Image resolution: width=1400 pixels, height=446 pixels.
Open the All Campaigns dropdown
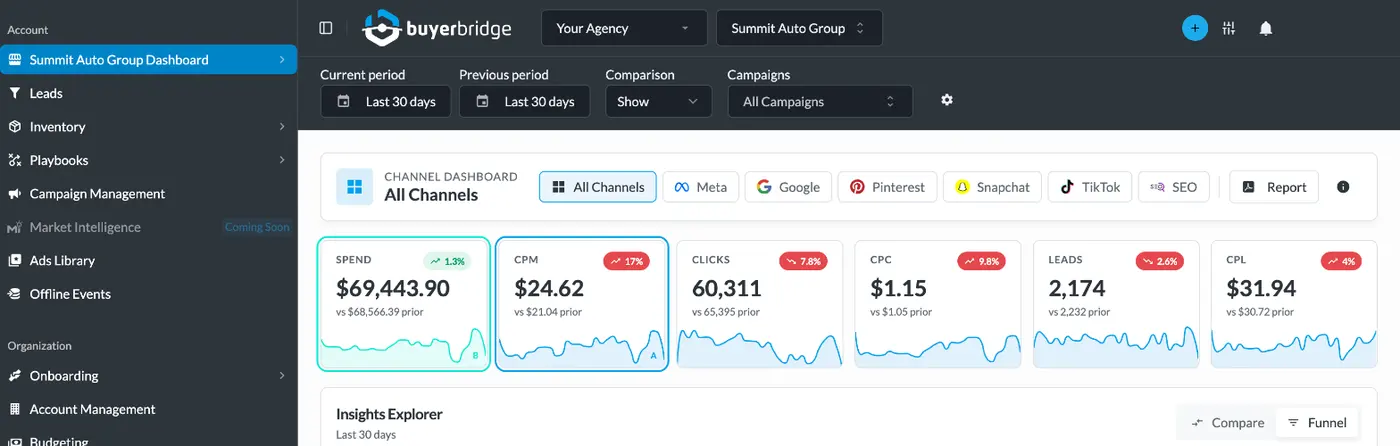pyautogui.click(x=820, y=101)
